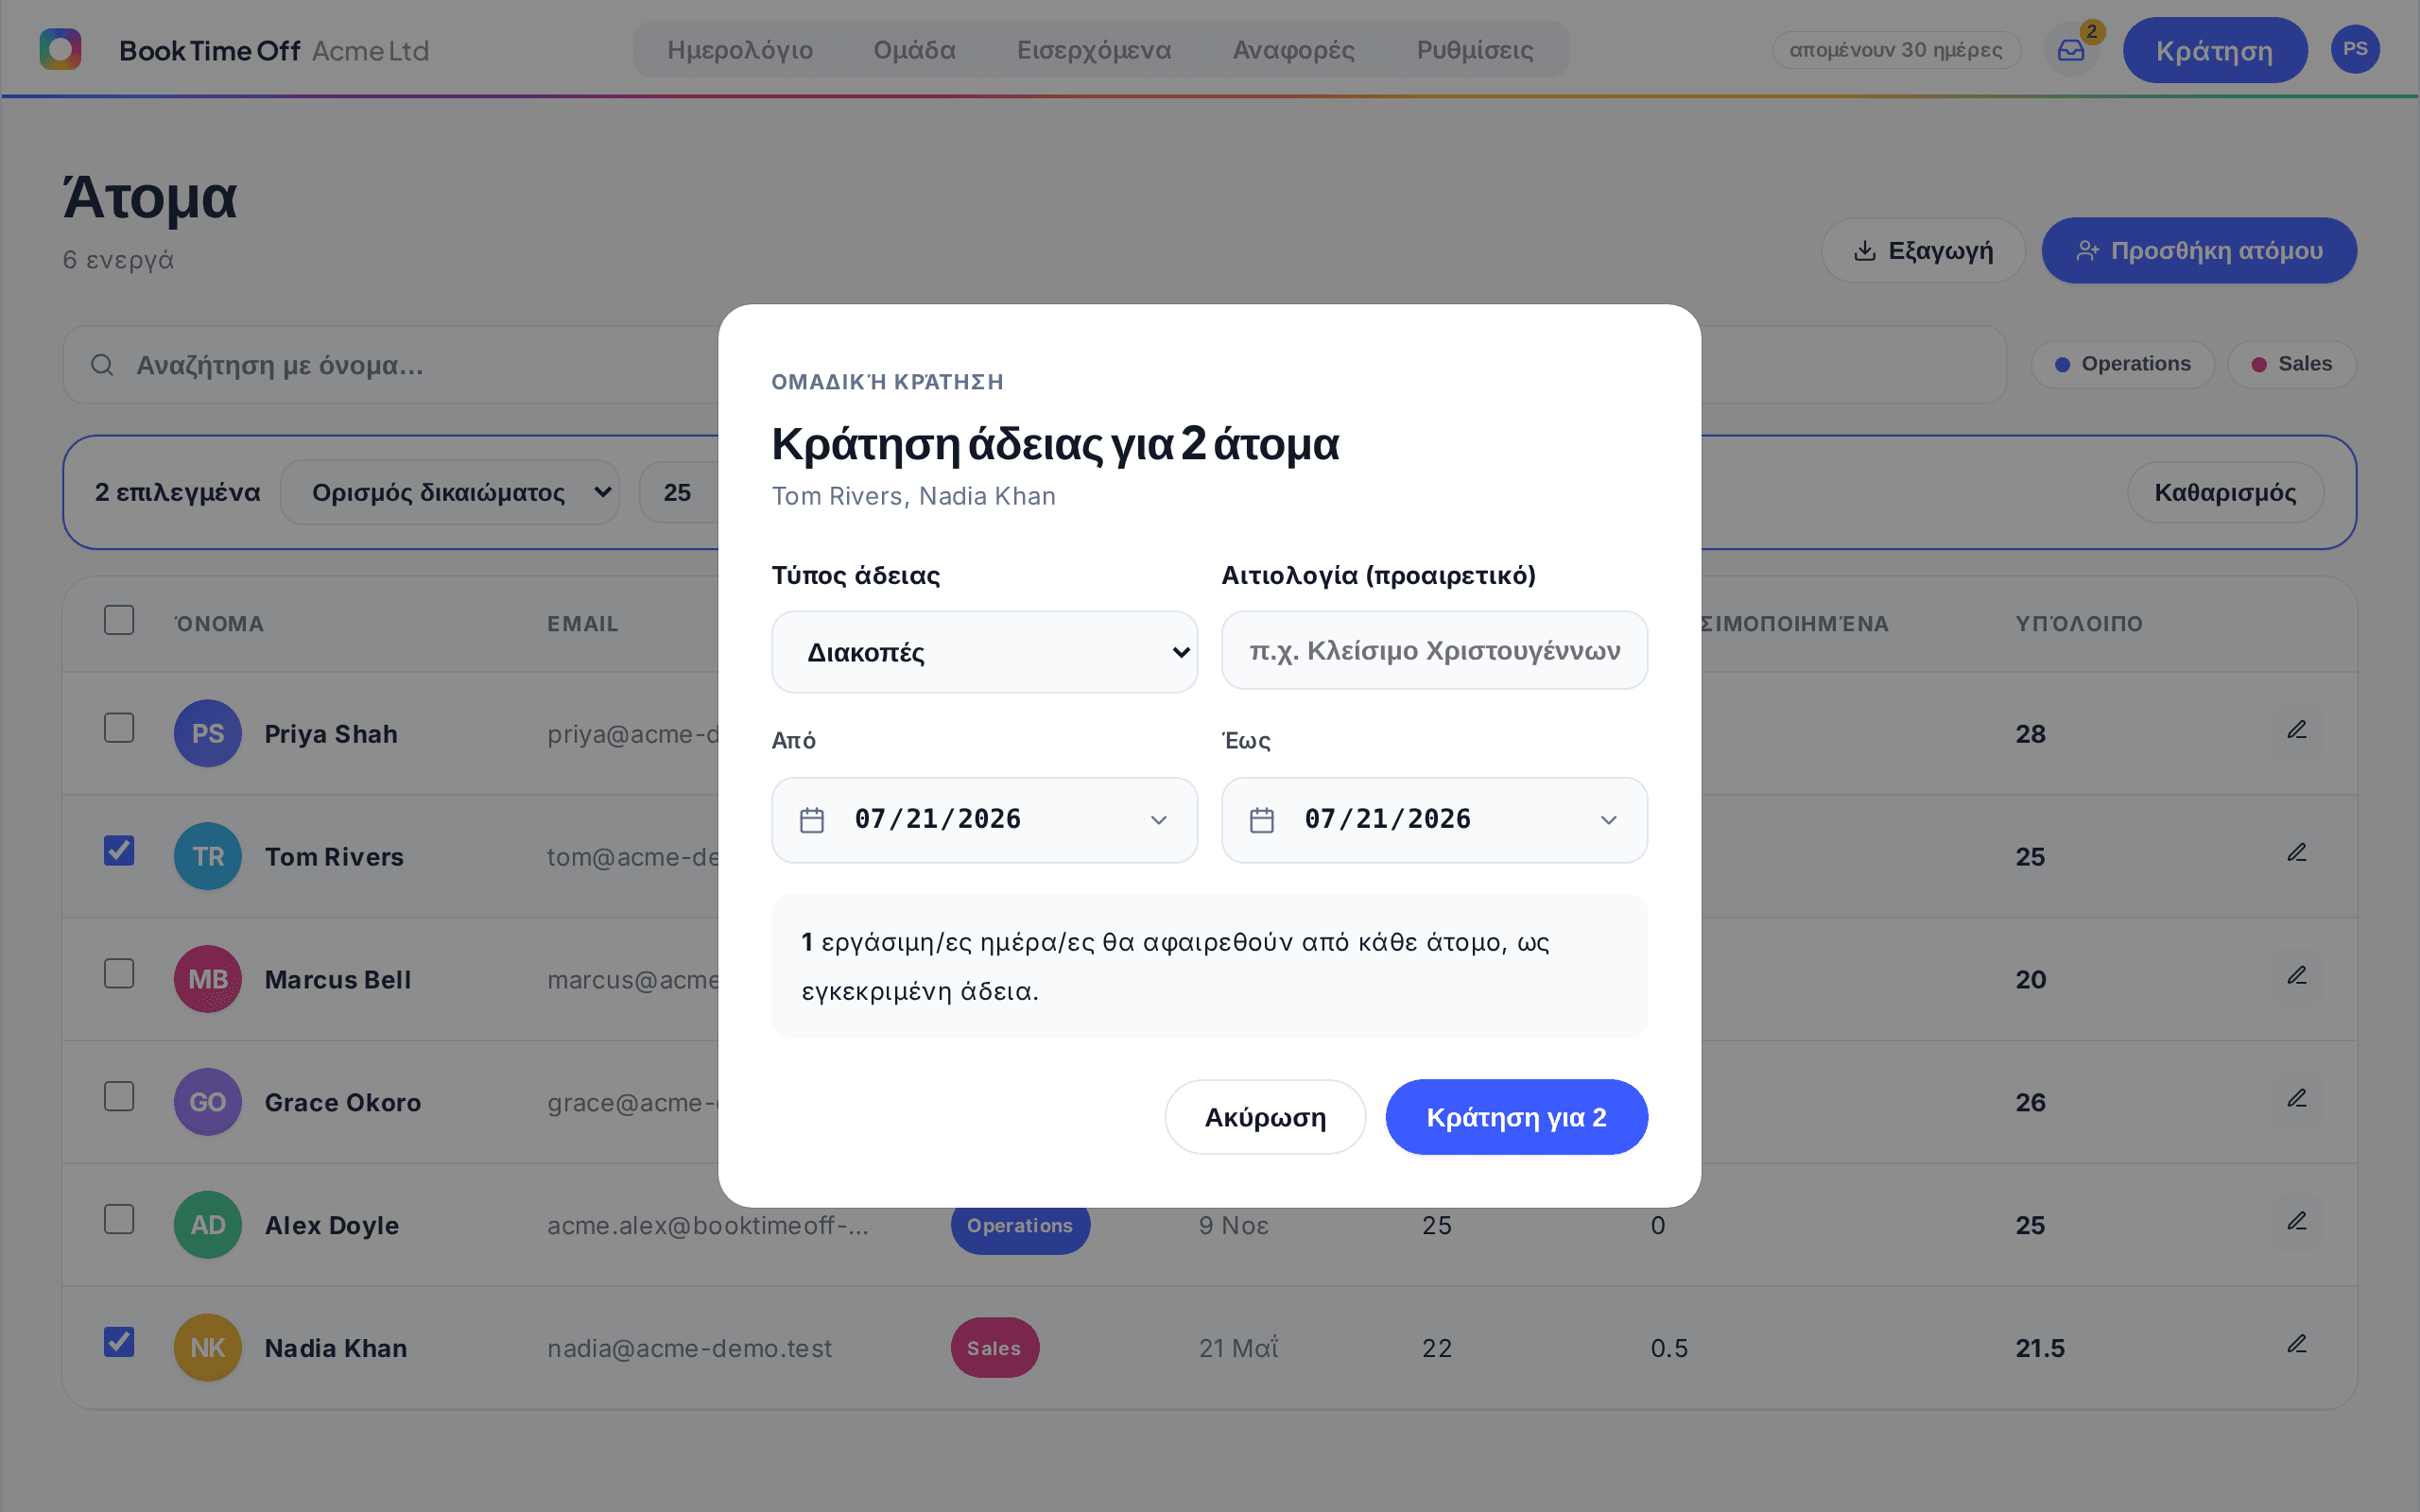
Task: Sort by the ΌΝΟΜΑ column header
Action: [x=219, y=624]
